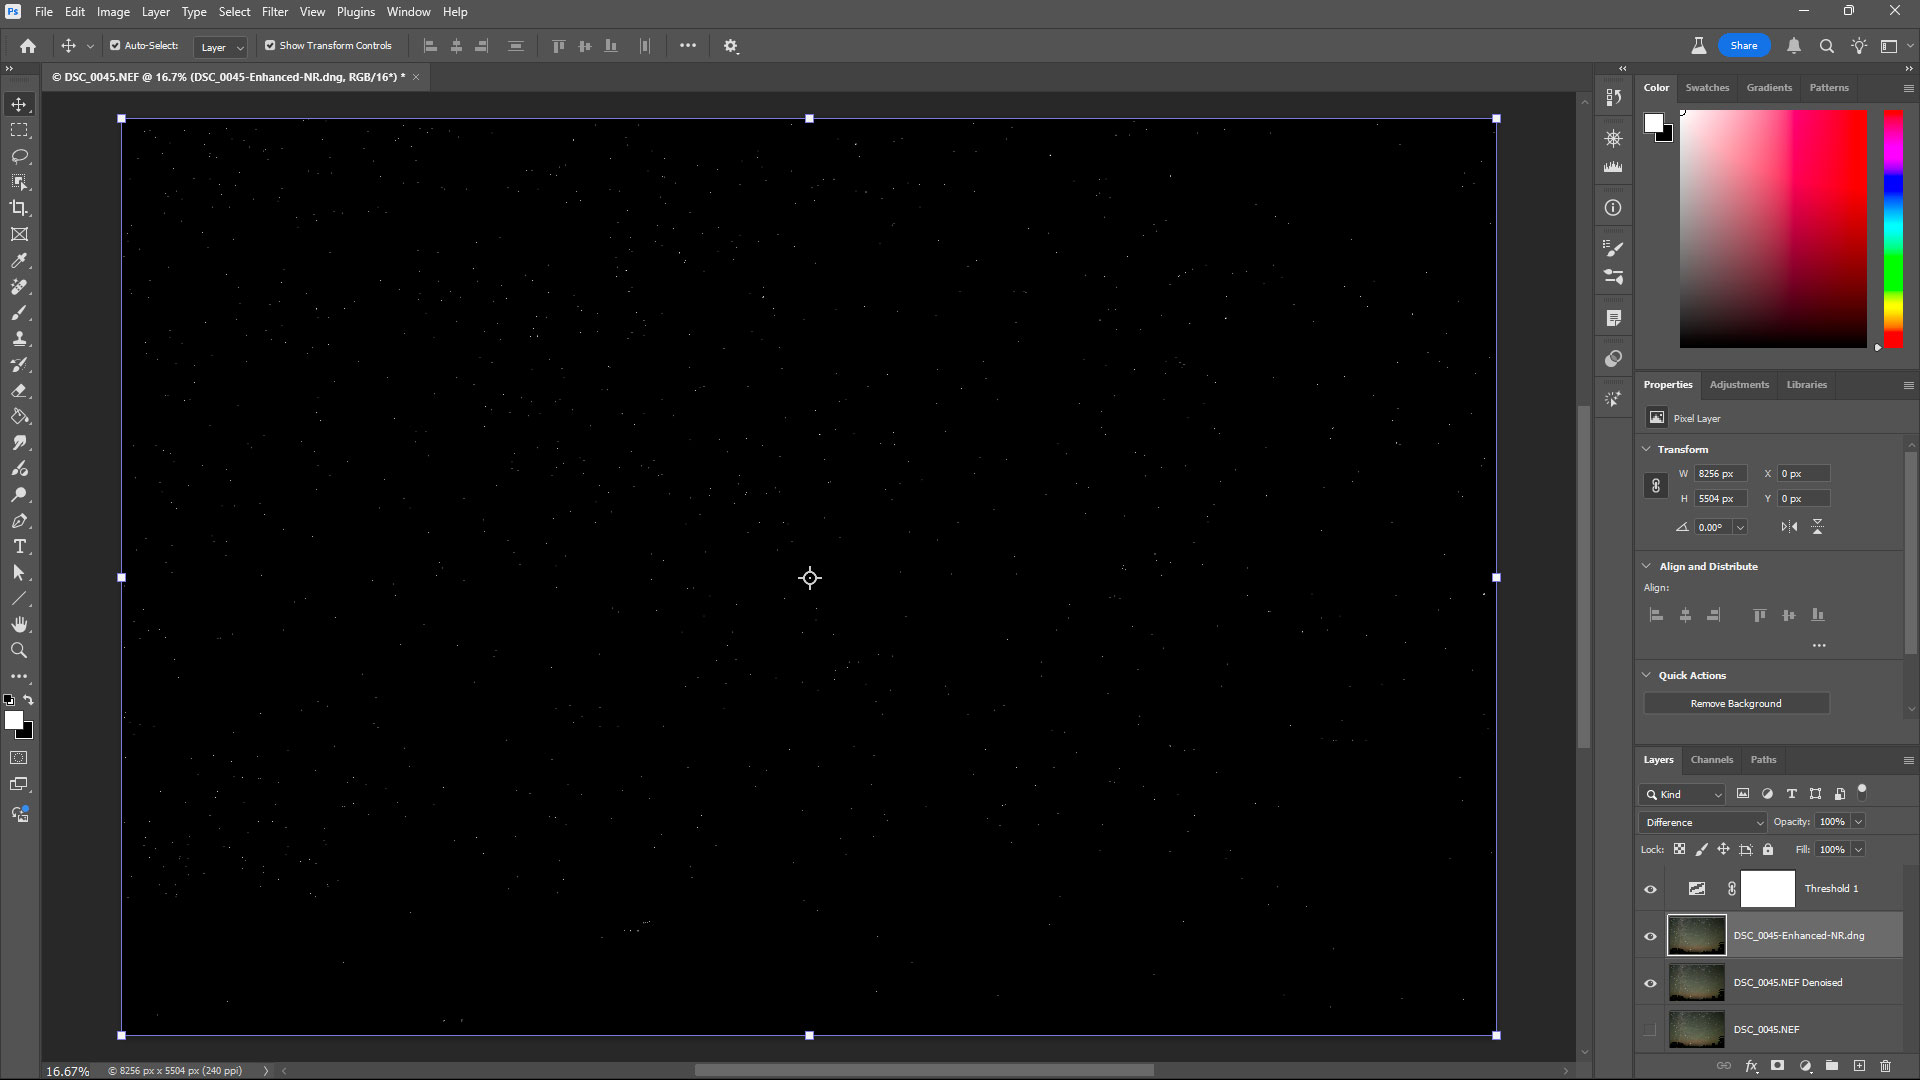This screenshot has height=1080, width=1920.
Task: Open the Add layer style fx menu
Action: coord(1753,1066)
